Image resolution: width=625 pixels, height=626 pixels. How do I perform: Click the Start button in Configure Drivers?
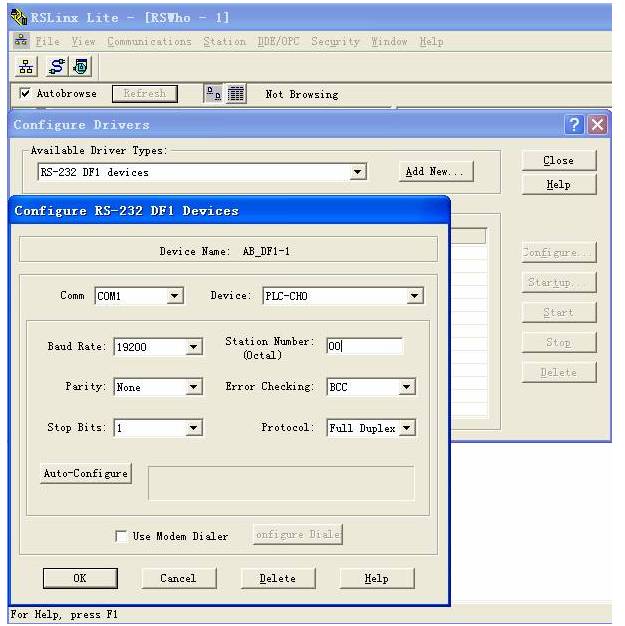click(559, 312)
